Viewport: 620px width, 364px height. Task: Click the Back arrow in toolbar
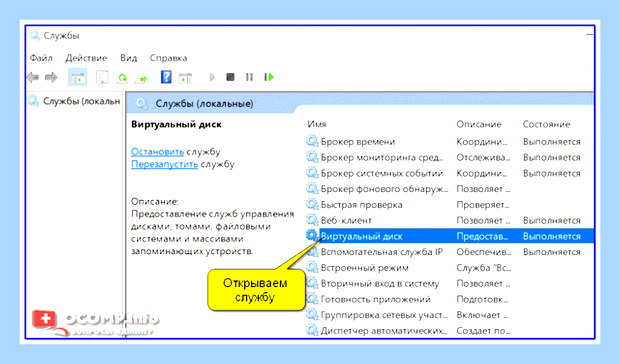(33, 77)
